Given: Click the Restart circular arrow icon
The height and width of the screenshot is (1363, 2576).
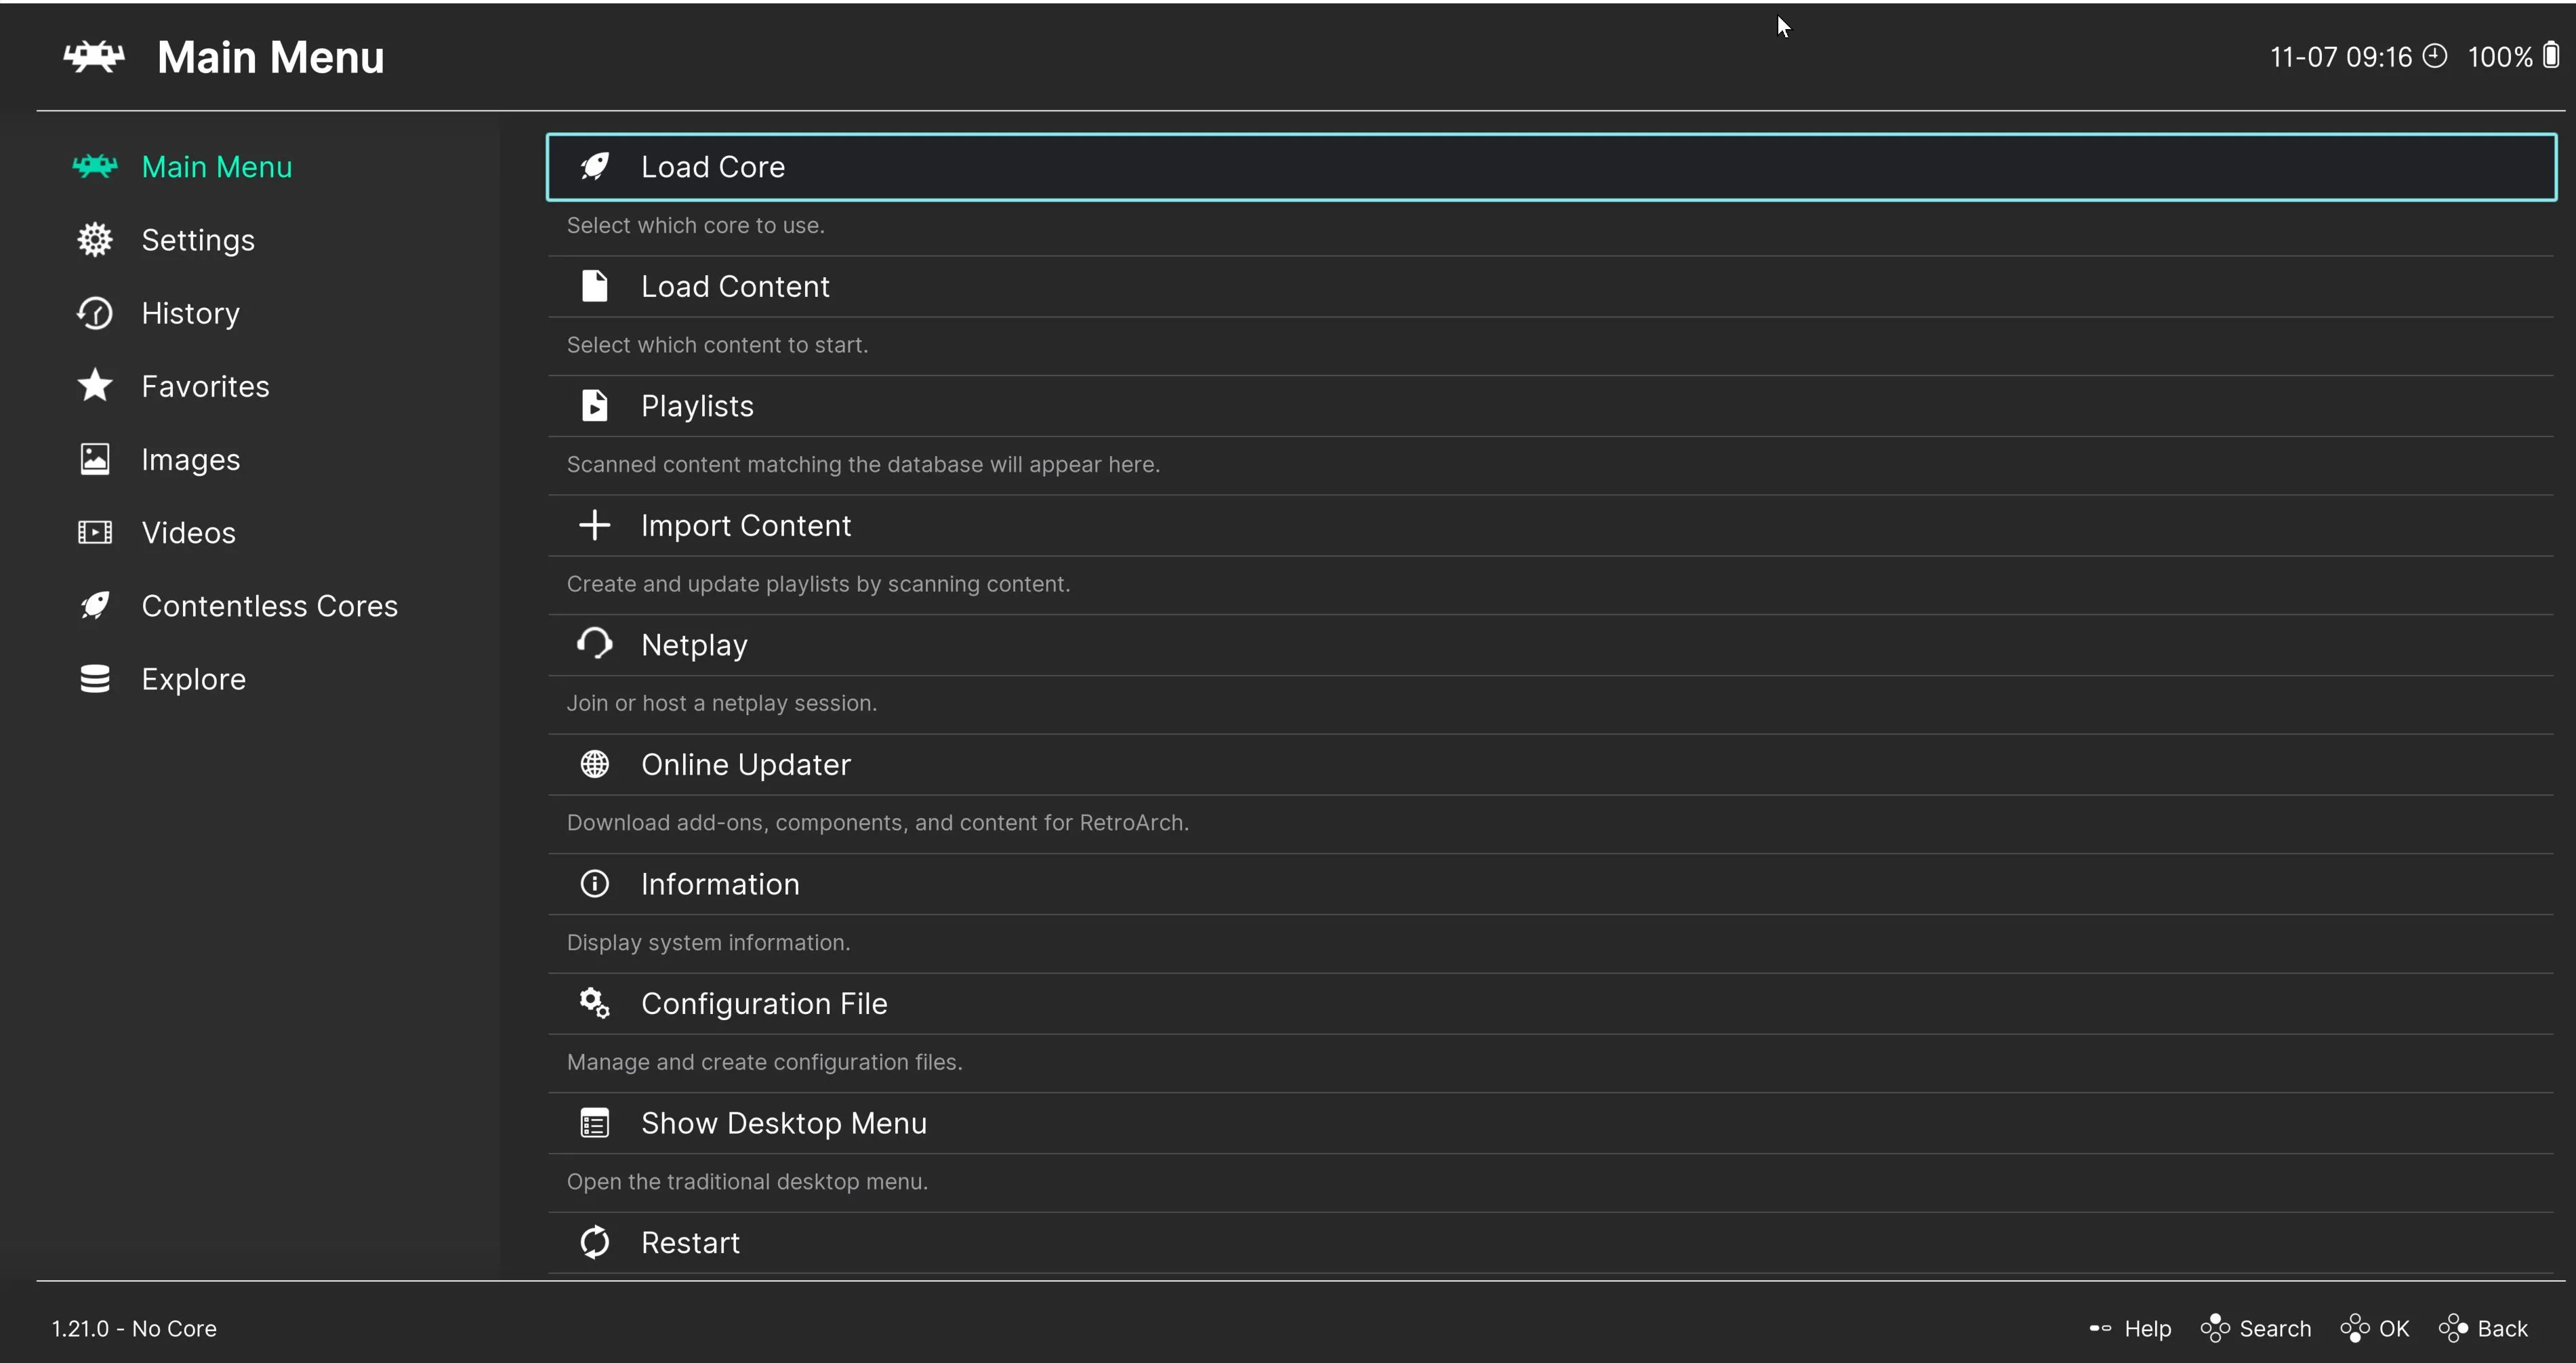Looking at the screenshot, I should coord(594,1242).
